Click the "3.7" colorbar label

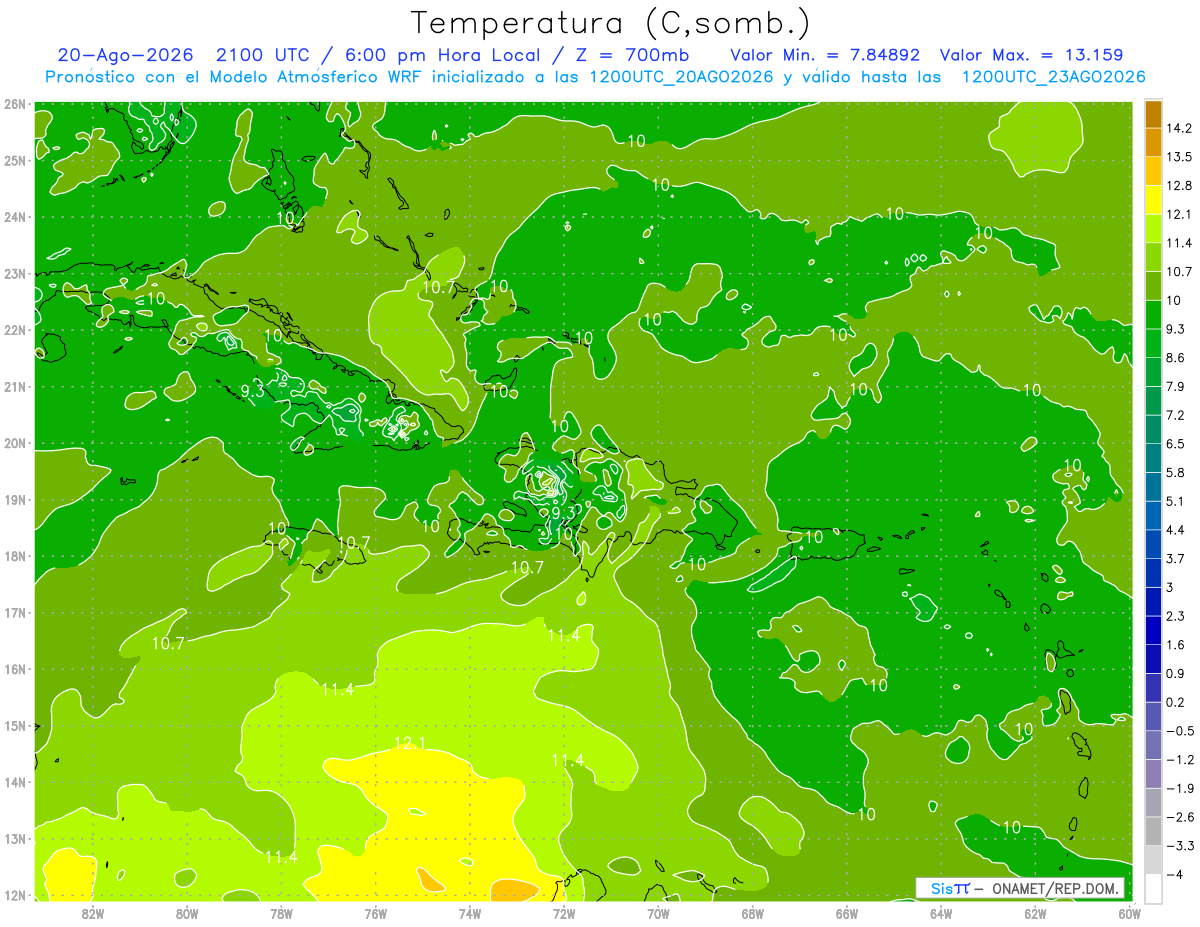[x=1176, y=558]
